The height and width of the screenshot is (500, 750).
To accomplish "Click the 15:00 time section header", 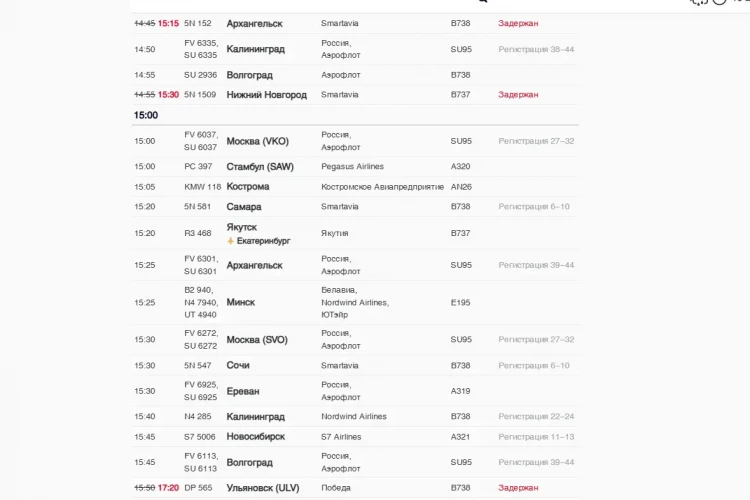I will coord(146,115).
